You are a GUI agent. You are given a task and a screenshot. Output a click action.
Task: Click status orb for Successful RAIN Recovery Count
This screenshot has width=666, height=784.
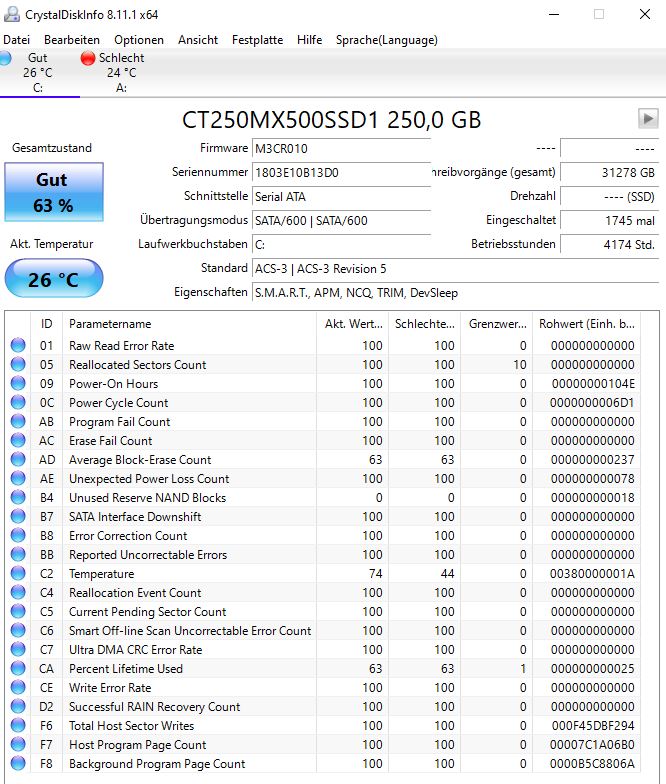pos(18,706)
